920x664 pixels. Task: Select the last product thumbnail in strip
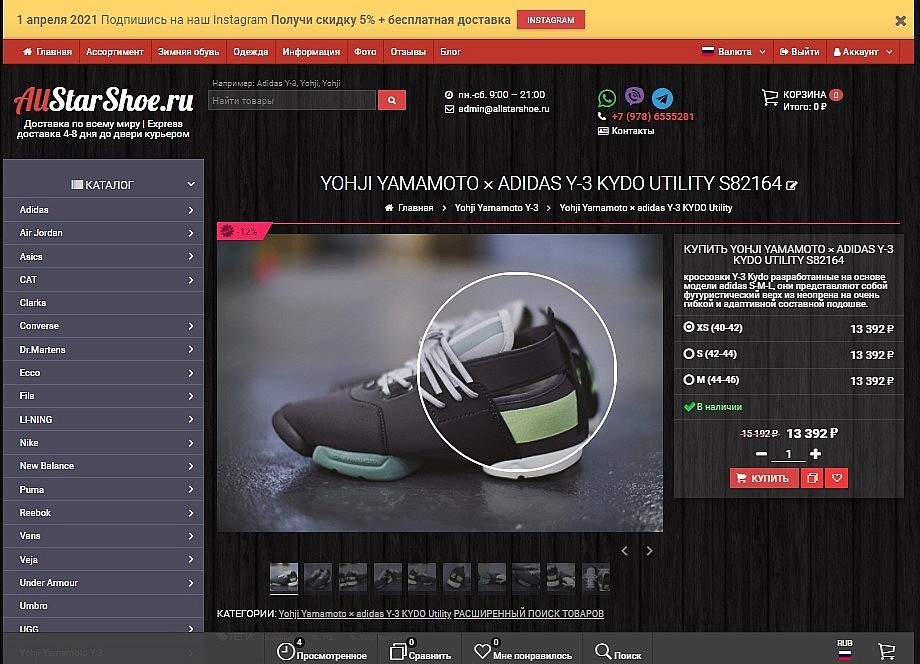(x=596, y=577)
